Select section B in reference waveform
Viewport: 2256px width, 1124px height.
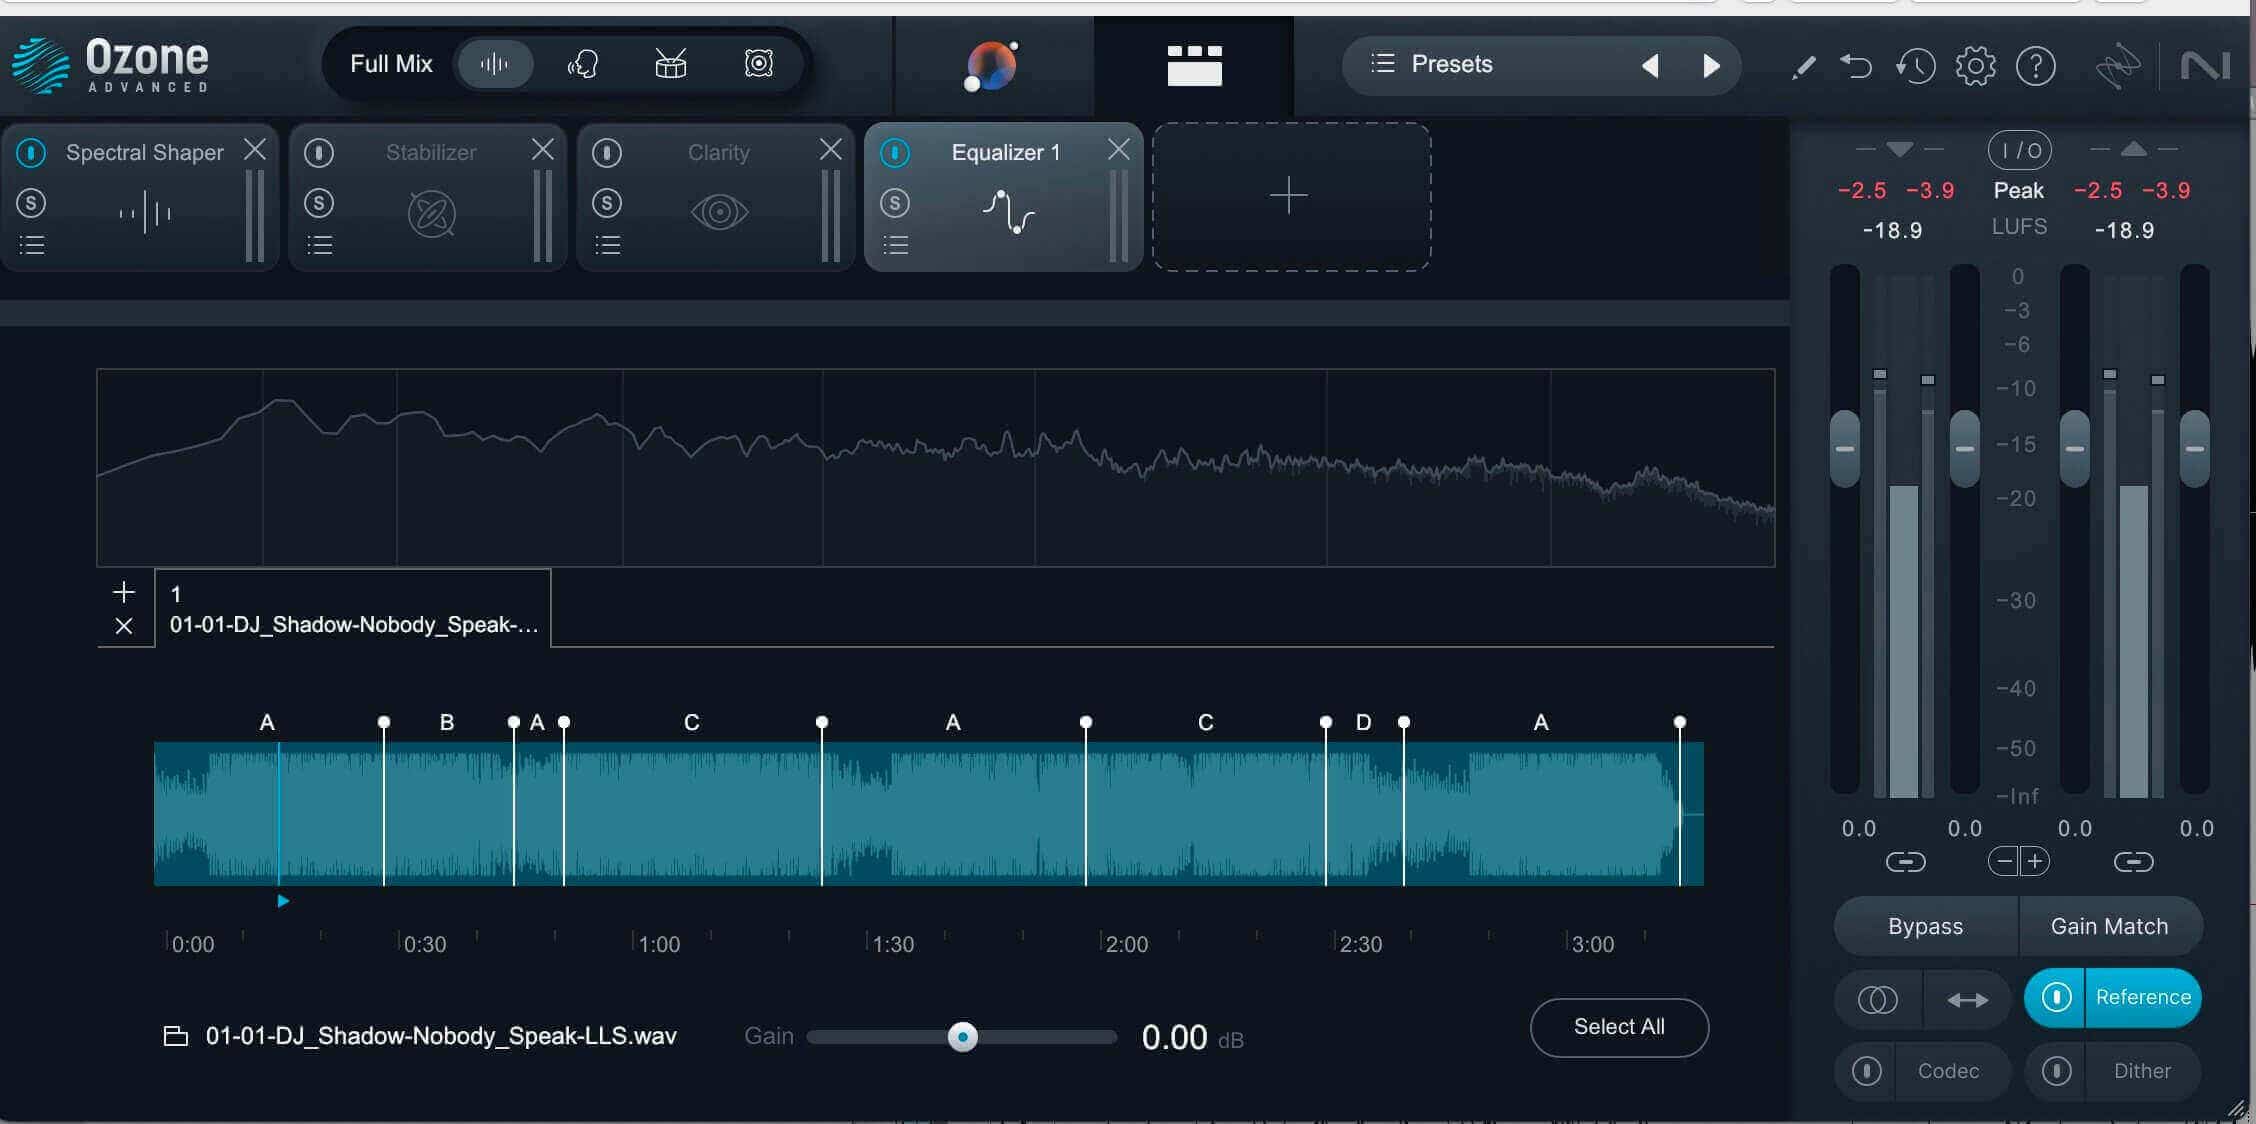pos(448,813)
